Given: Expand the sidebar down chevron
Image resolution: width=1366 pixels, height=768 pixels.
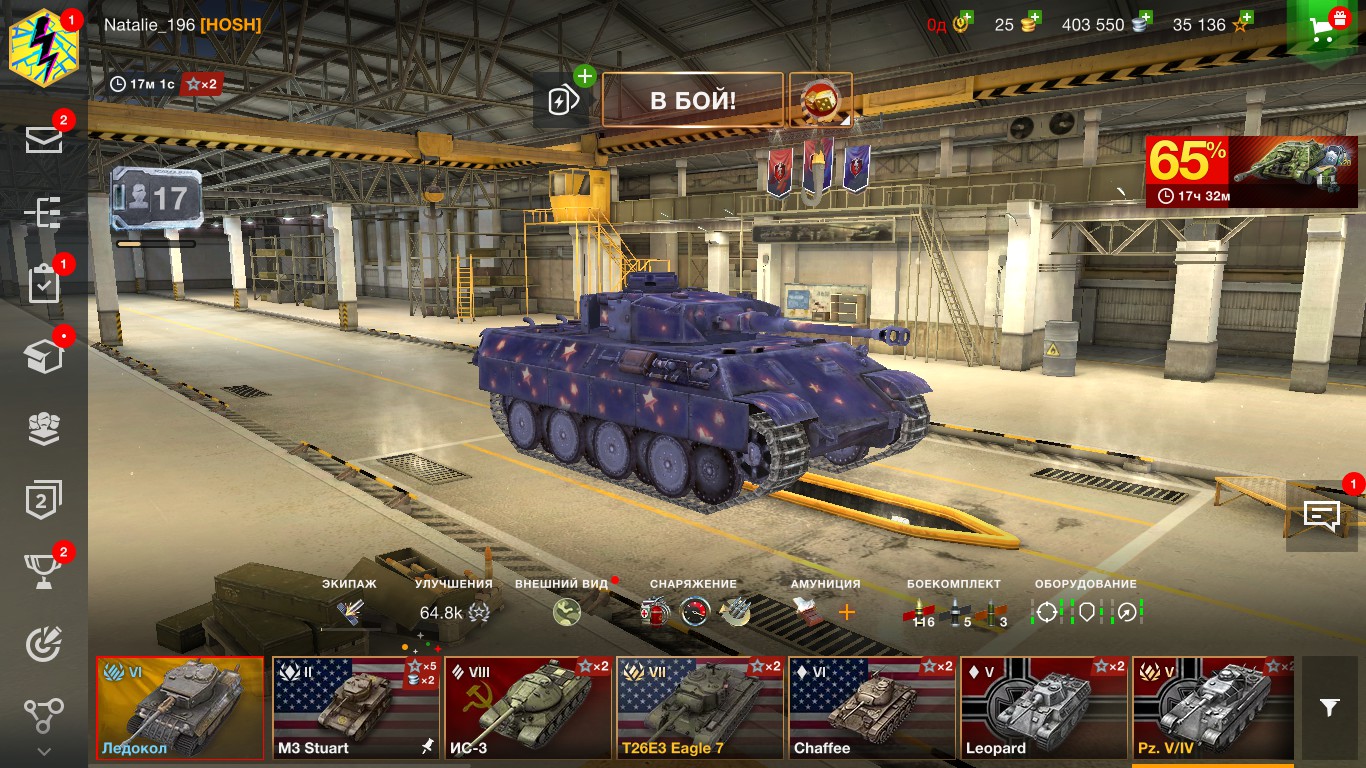Looking at the screenshot, I should [x=43, y=750].
